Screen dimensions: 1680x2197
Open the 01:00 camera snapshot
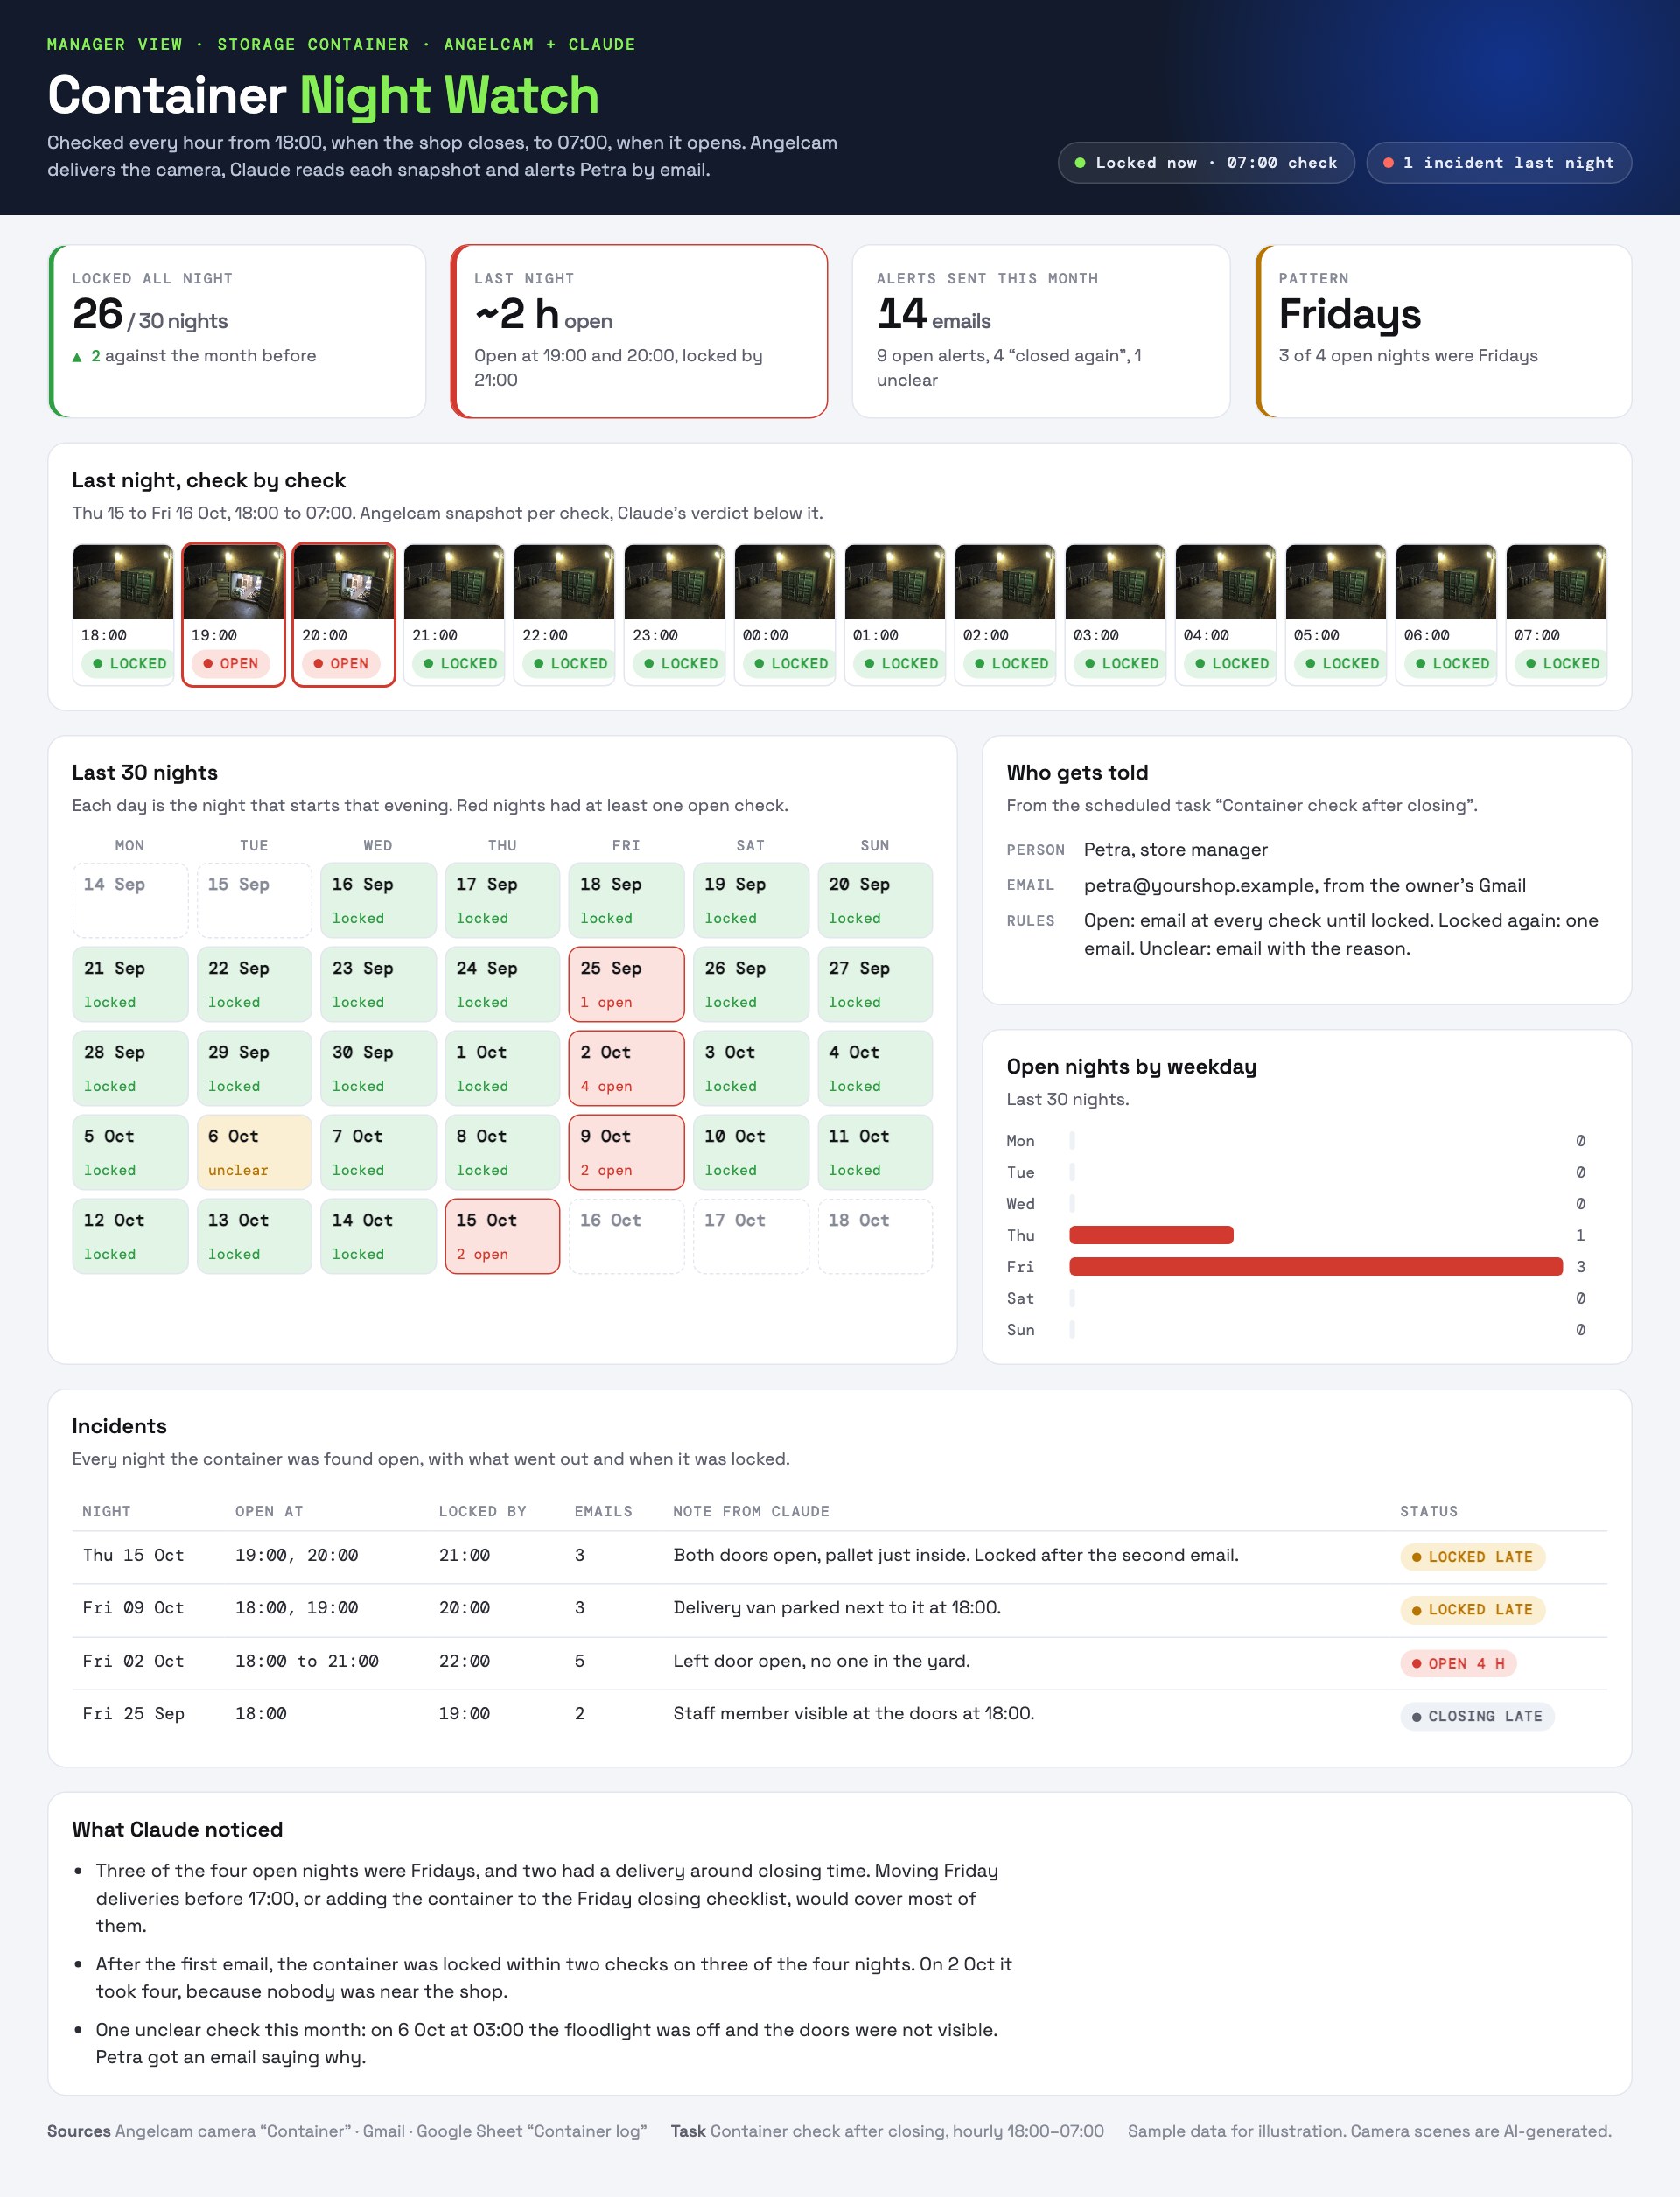pyautogui.click(x=895, y=582)
